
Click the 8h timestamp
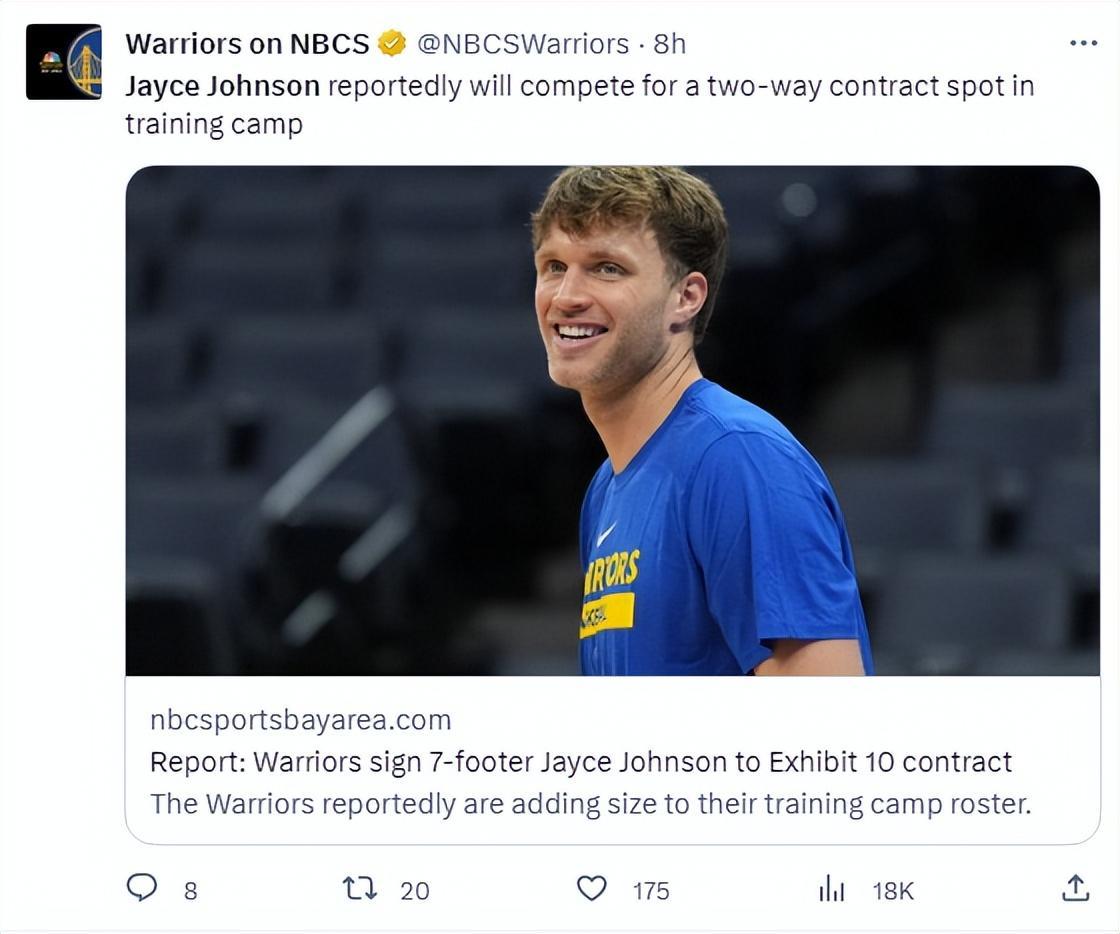point(670,44)
